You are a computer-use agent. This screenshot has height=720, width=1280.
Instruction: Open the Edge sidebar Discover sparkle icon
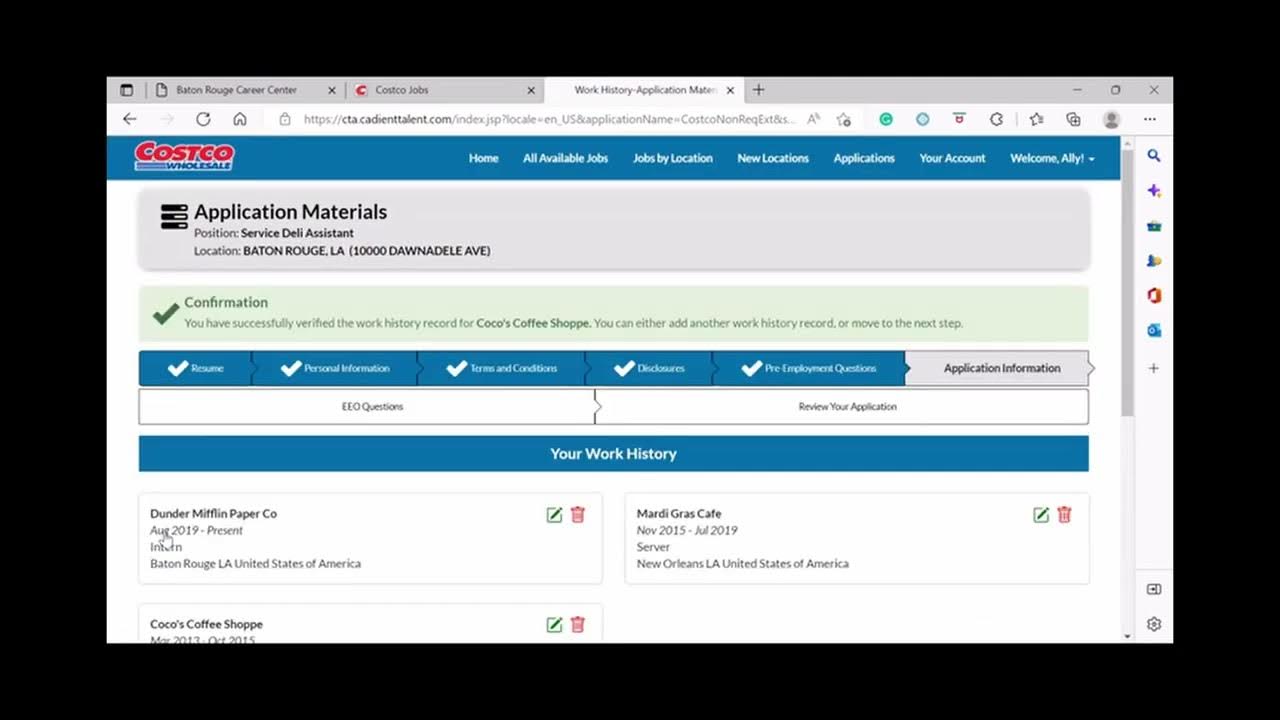1154,190
